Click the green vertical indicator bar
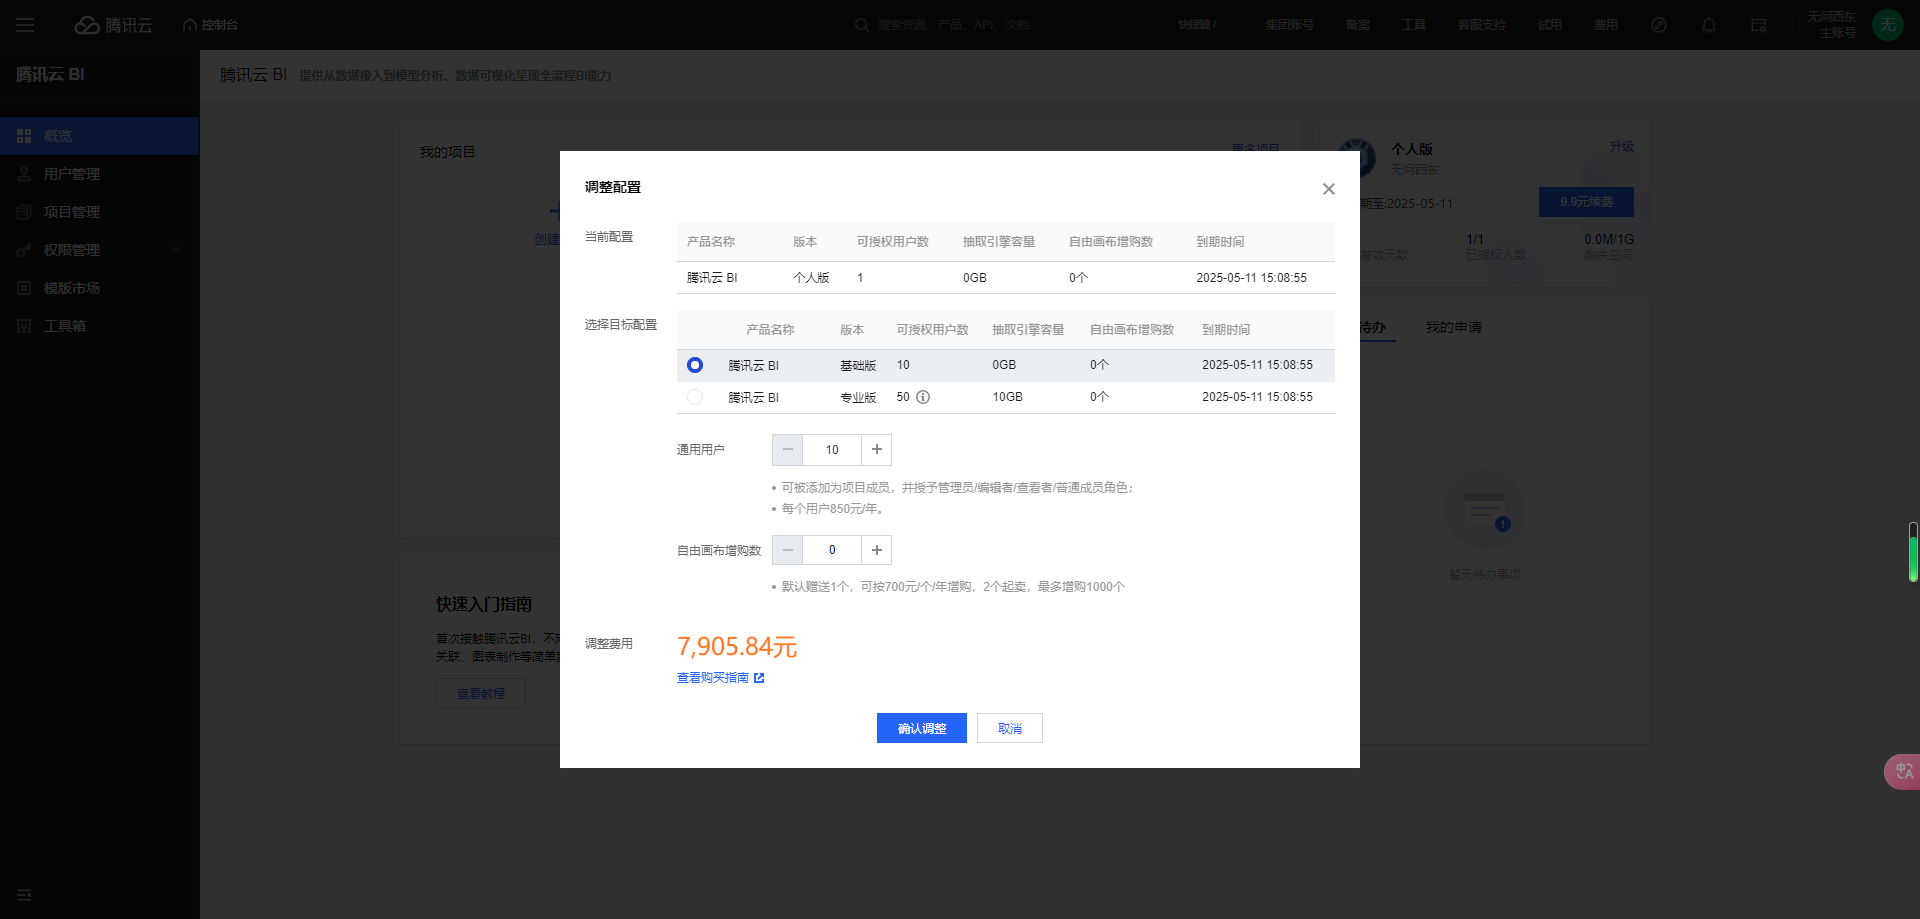Screen dimensions: 1920x919 point(1913,552)
